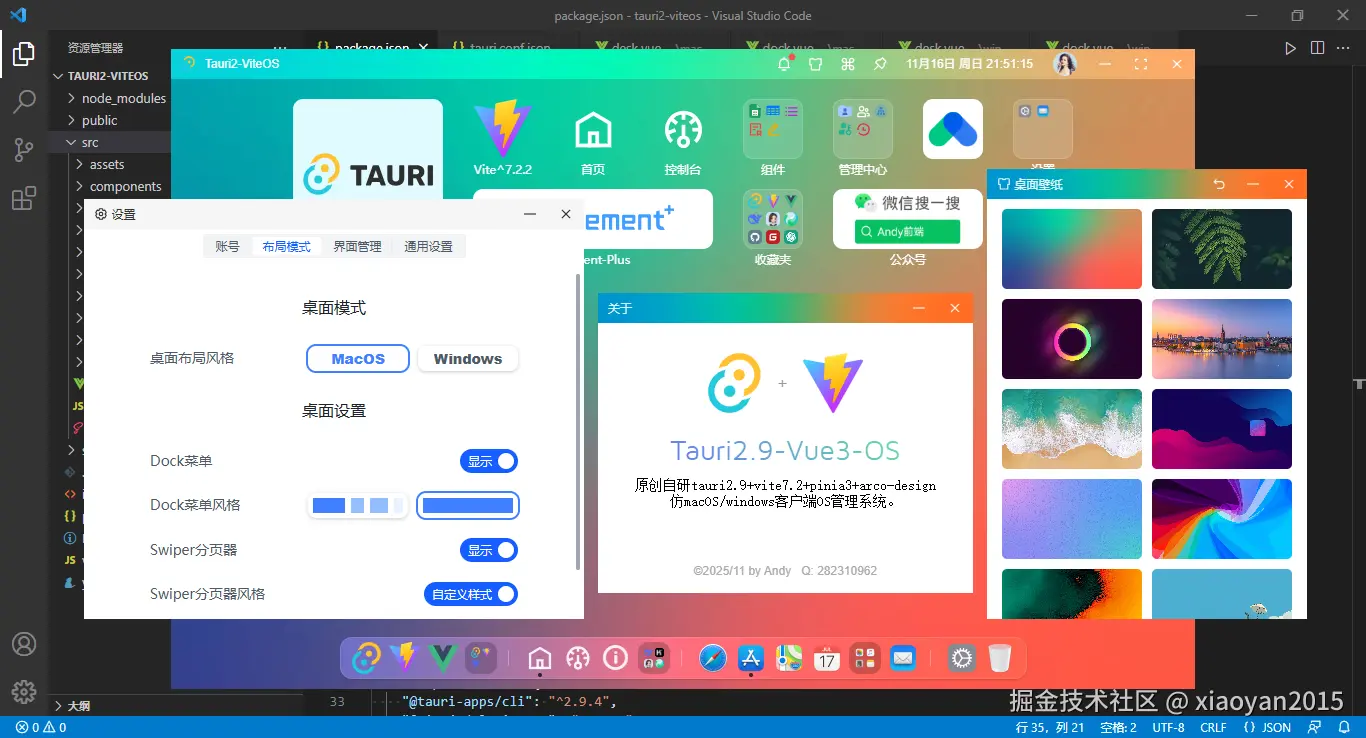This screenshot has width=1366, height=738.
Task: Click the fern leaf wallpaper thumbnail
Action: pos(1221,249)
